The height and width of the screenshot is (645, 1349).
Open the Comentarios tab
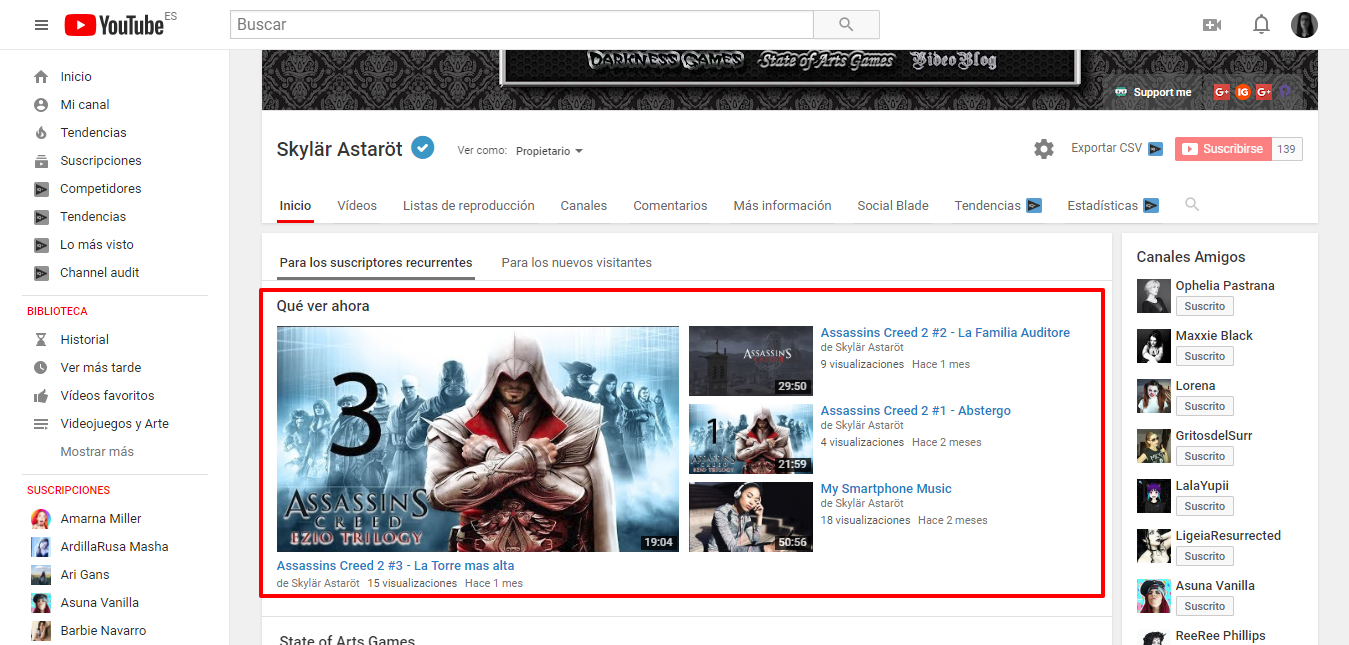click(670, 205)
